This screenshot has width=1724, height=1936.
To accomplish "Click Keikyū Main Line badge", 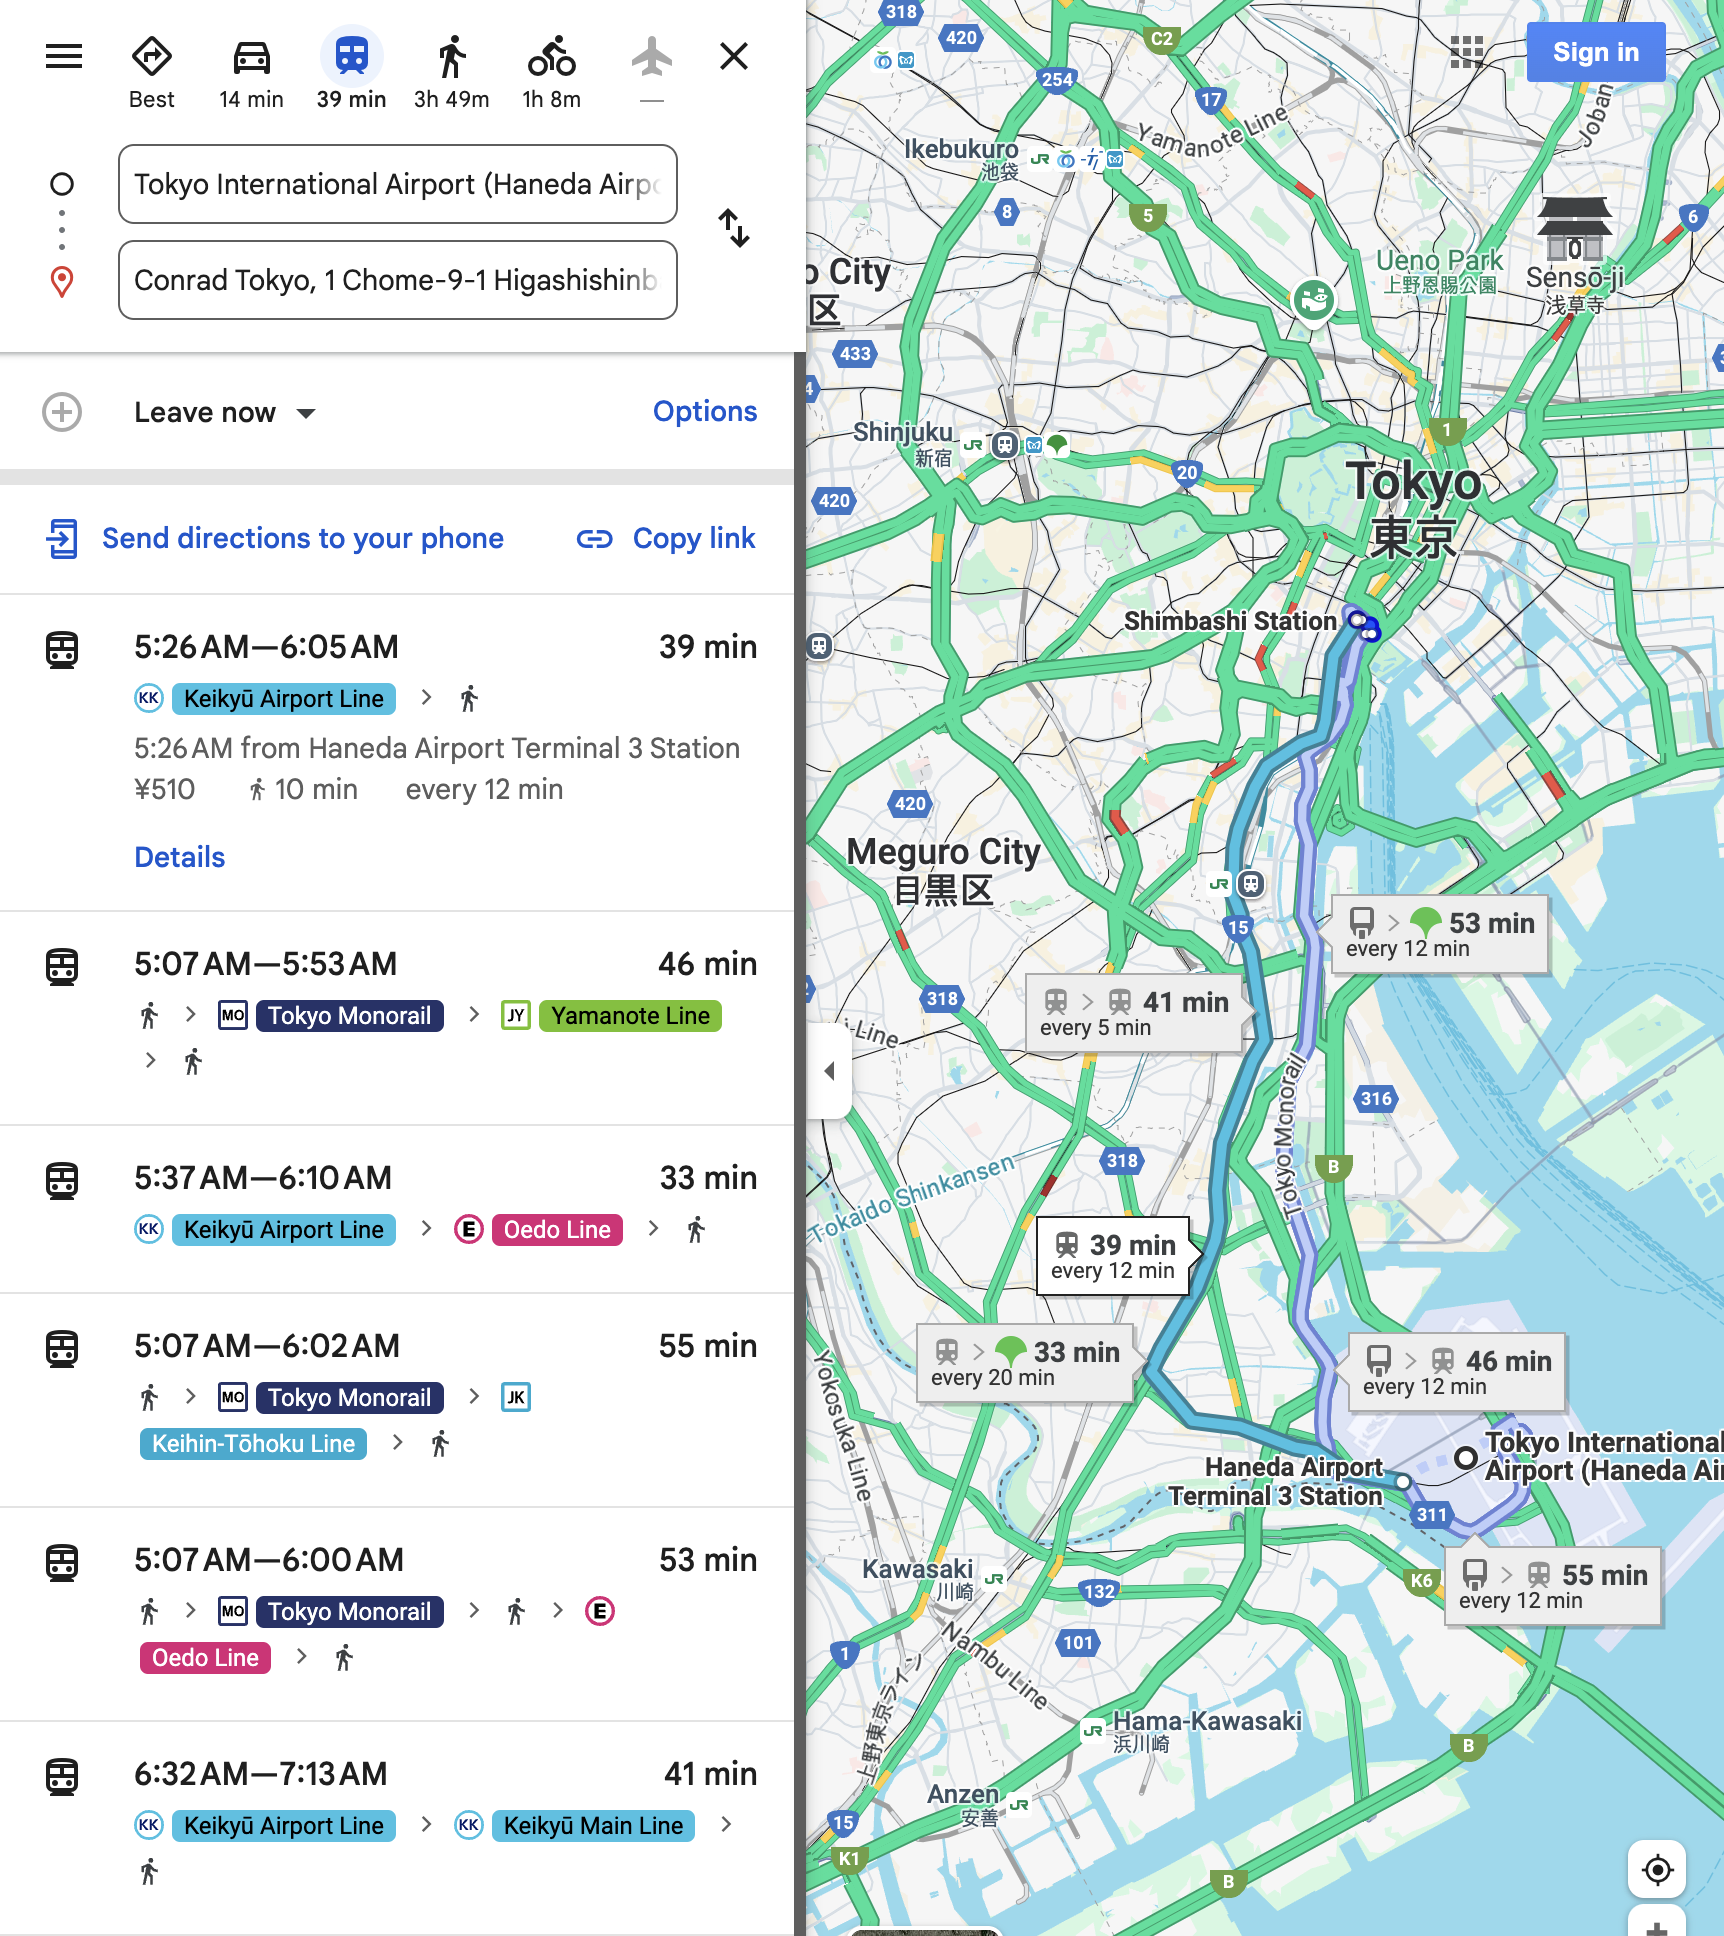I will pyautogui.click(x=593, y=1826).
